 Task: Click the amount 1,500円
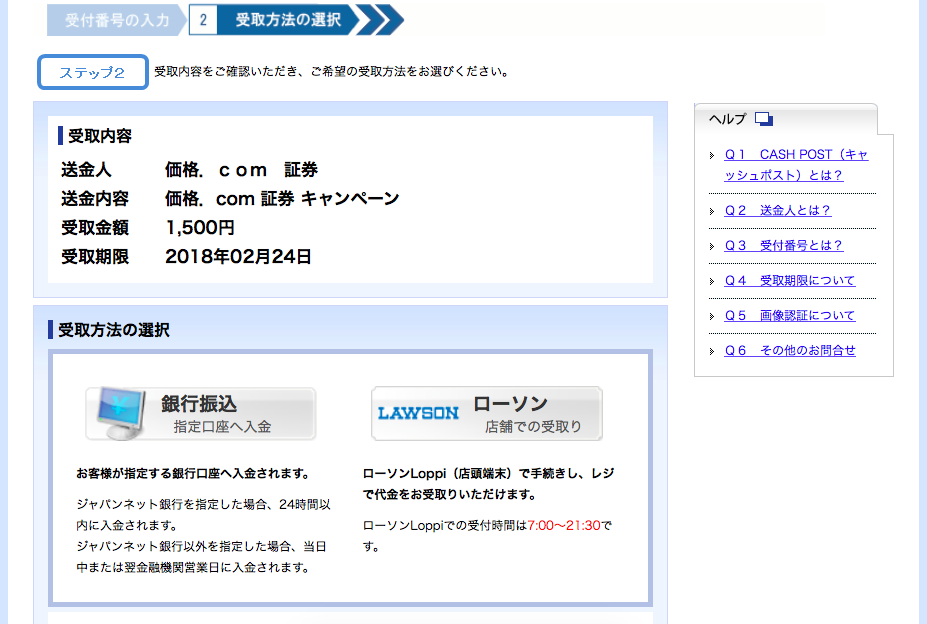pyautogui.click(x=200, y=228)
